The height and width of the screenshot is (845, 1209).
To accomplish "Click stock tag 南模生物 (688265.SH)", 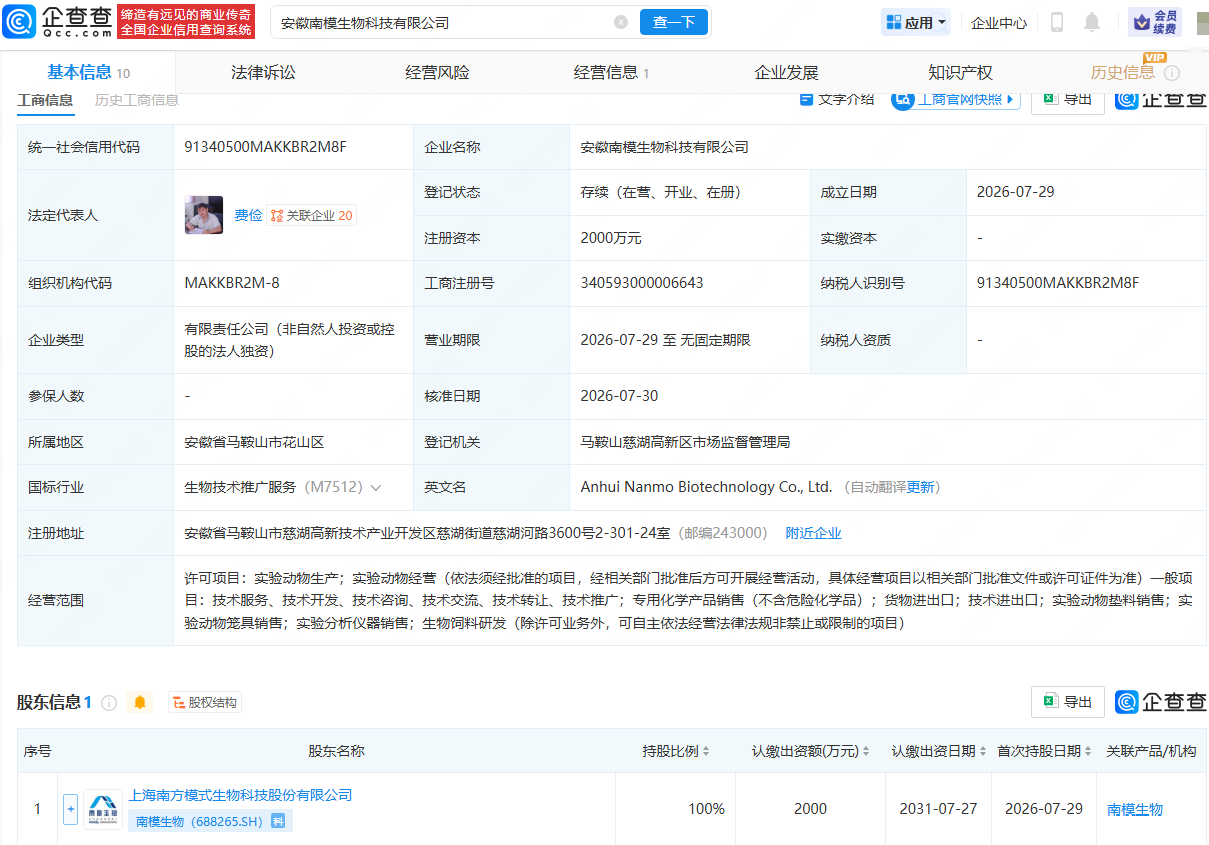I will (198, 821).
